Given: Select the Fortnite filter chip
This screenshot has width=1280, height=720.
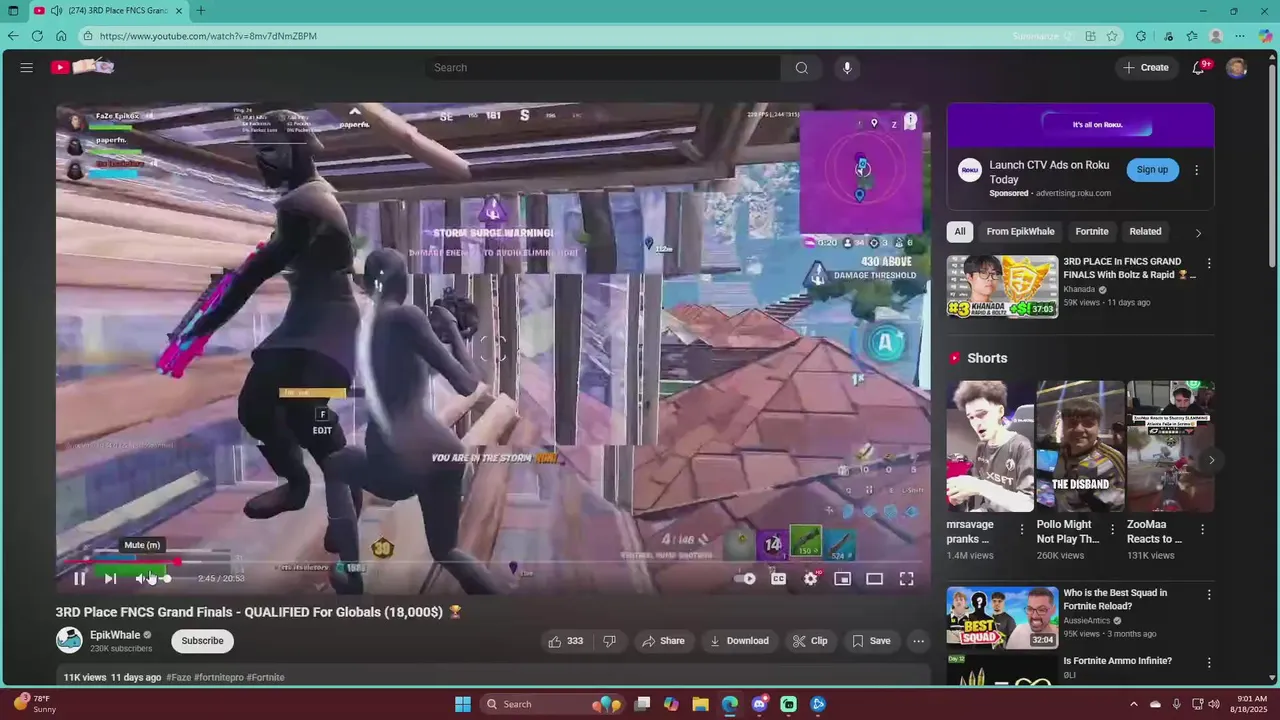Looking at the screenshot, I should pos(1092,231).
